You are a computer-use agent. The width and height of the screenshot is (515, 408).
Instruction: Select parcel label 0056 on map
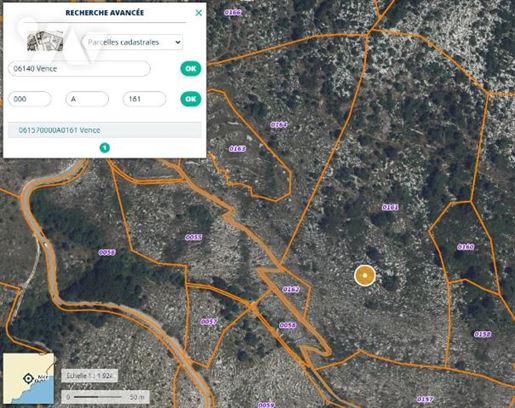[107, 252]
